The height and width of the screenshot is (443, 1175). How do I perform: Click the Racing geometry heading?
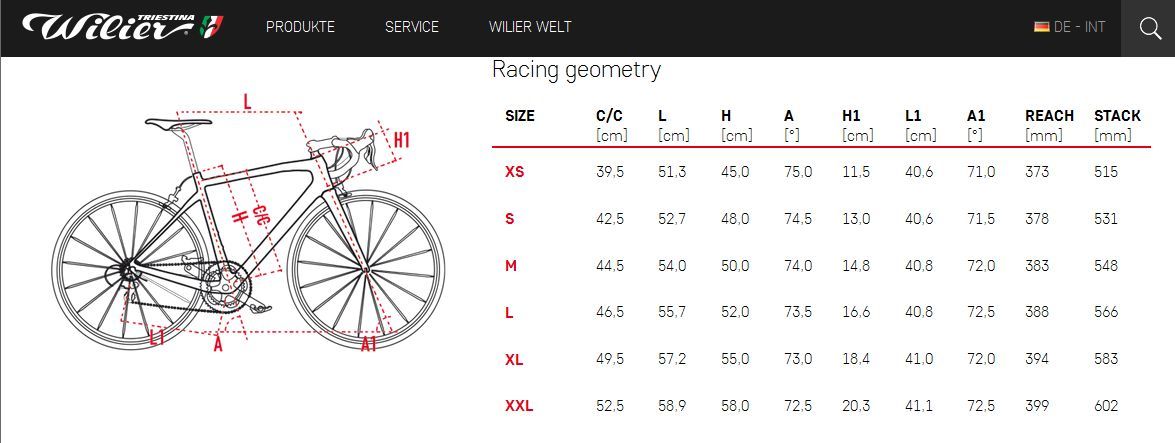click(x=576, y=70)
